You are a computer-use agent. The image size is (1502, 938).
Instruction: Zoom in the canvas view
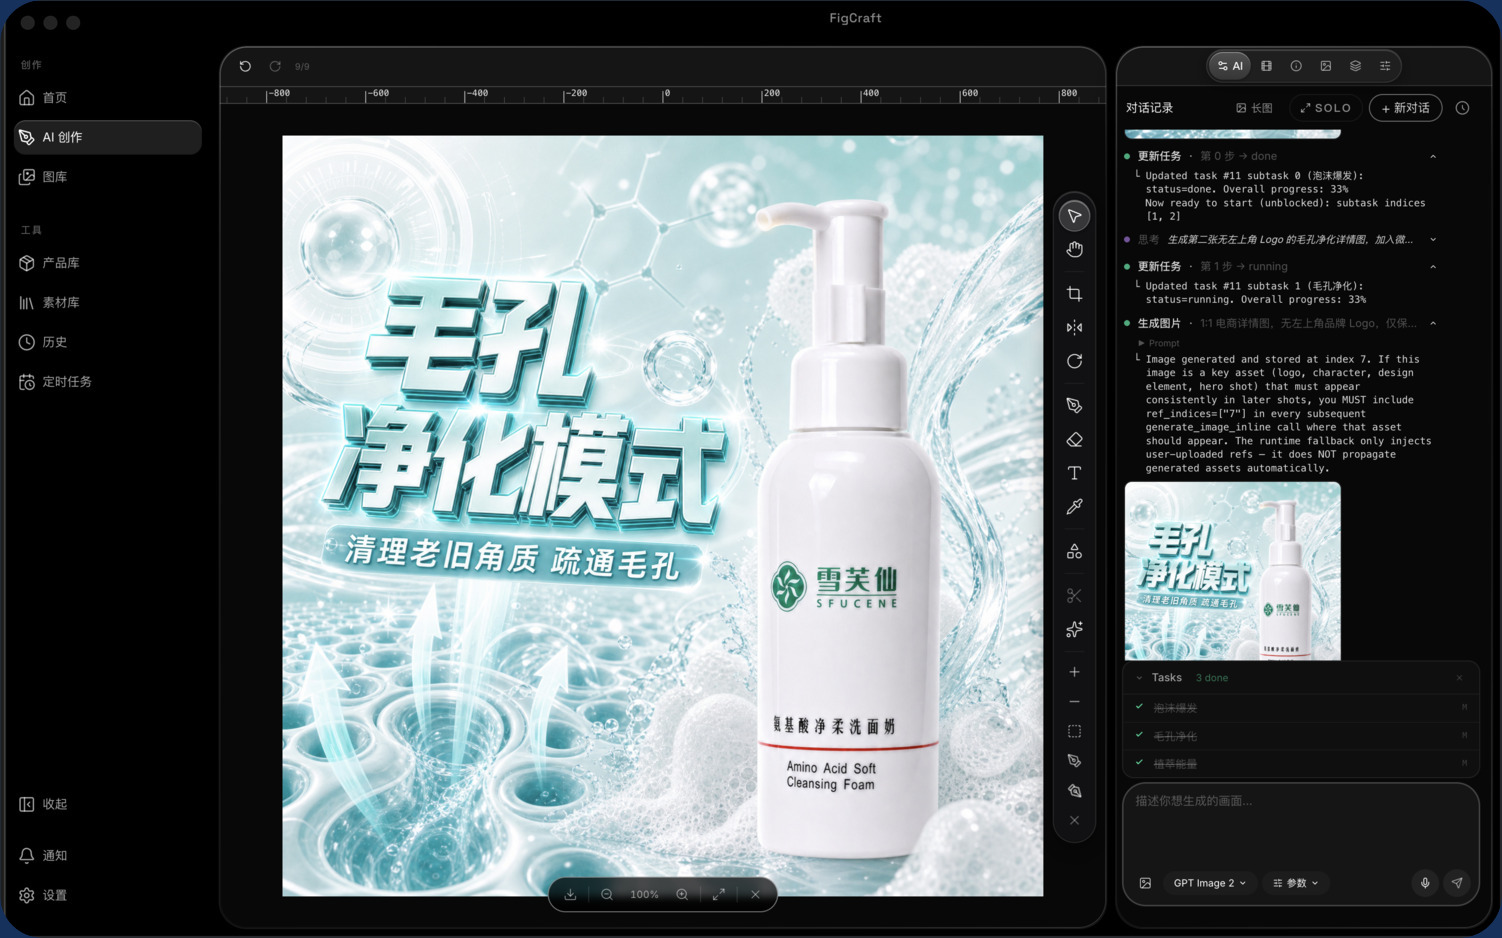point(682,894)
